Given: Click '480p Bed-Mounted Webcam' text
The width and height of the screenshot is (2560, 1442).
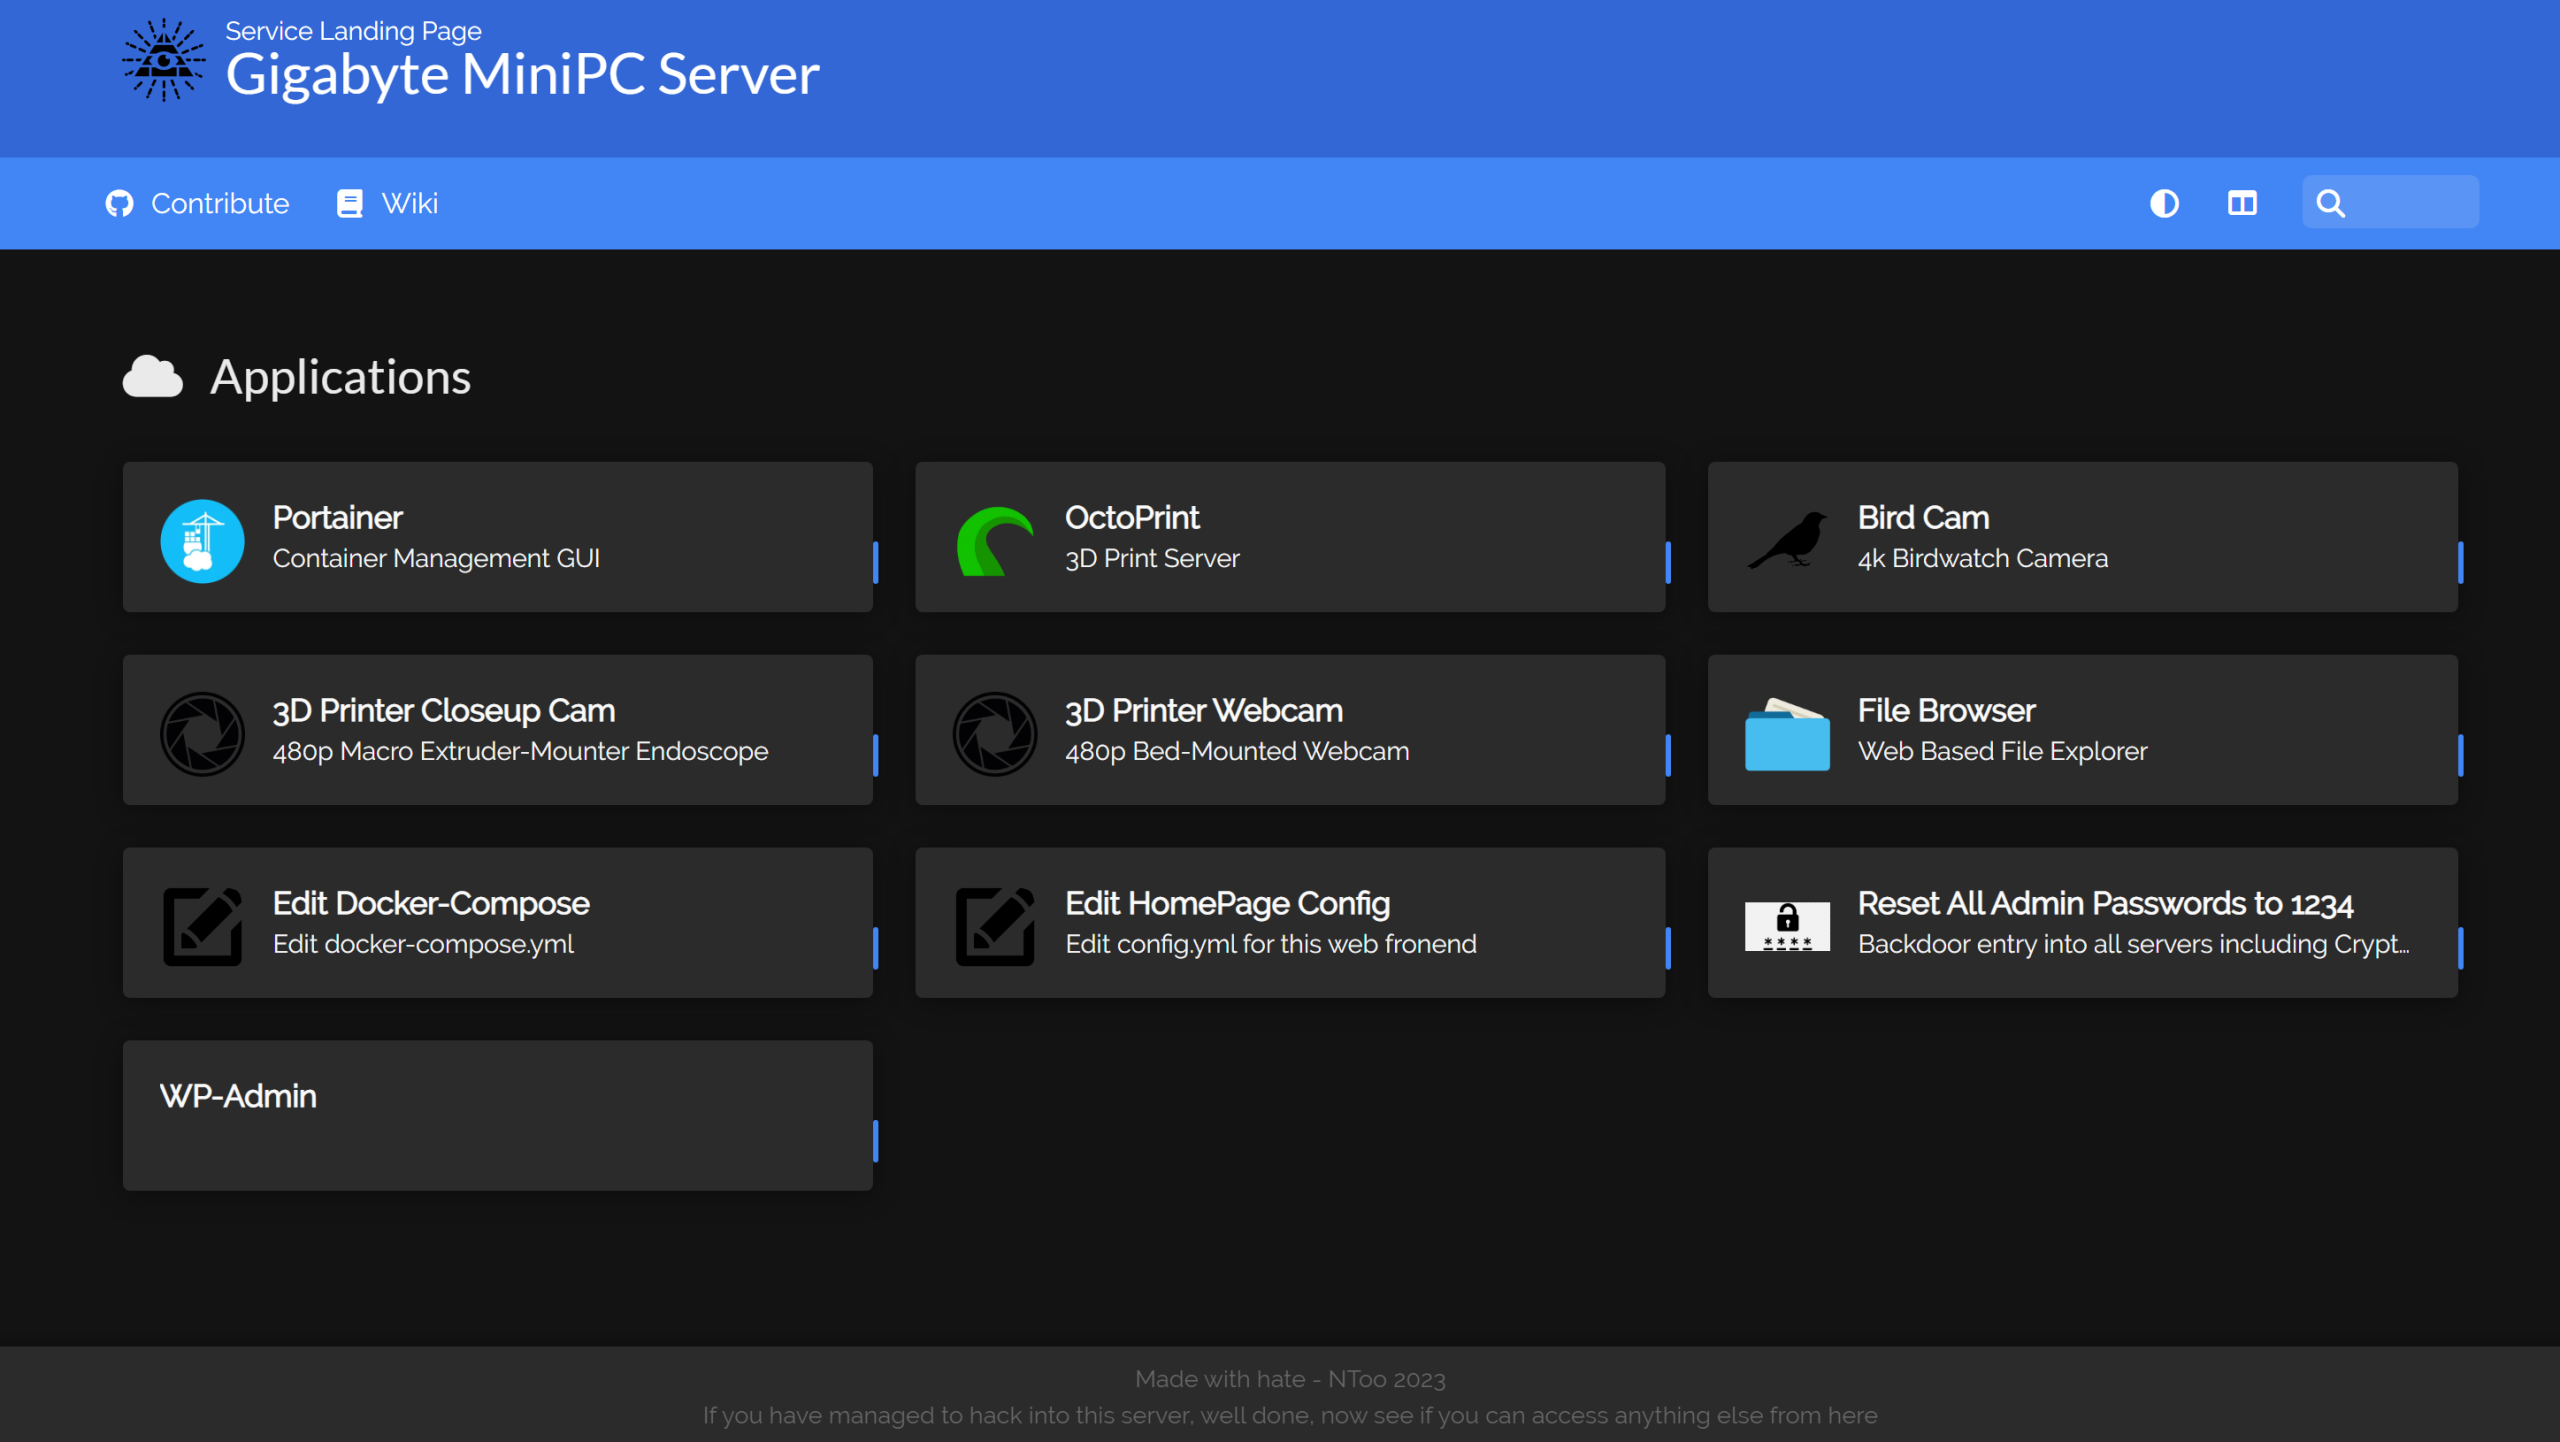Looking at the screenshot, I should [x=1237, y=752].
